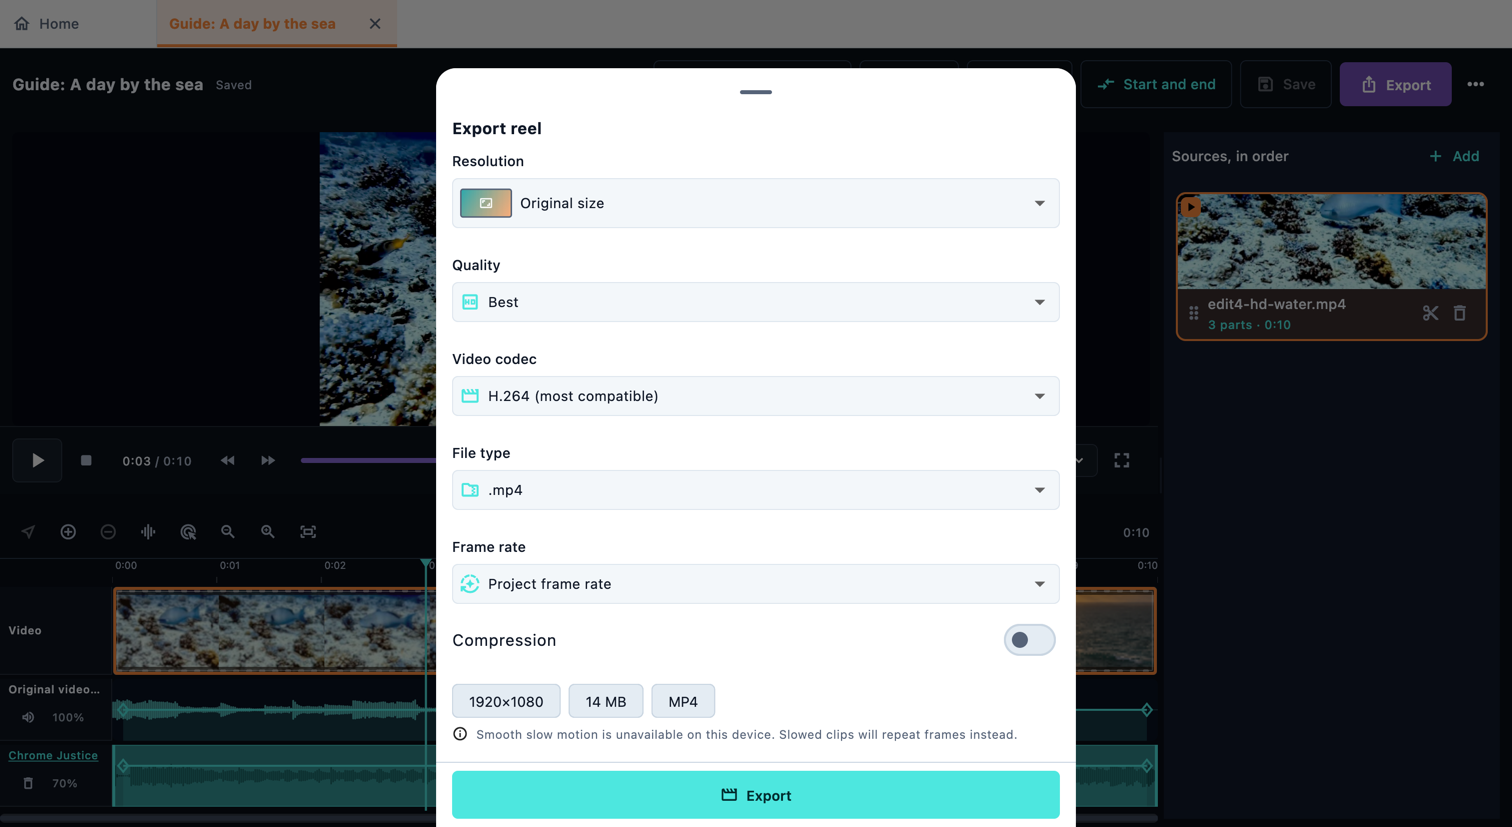The width and height of the screenshot is (1512, 827).
Task: Zoom out the timeline
Action: pyautogui.click(x=228, y=532)
